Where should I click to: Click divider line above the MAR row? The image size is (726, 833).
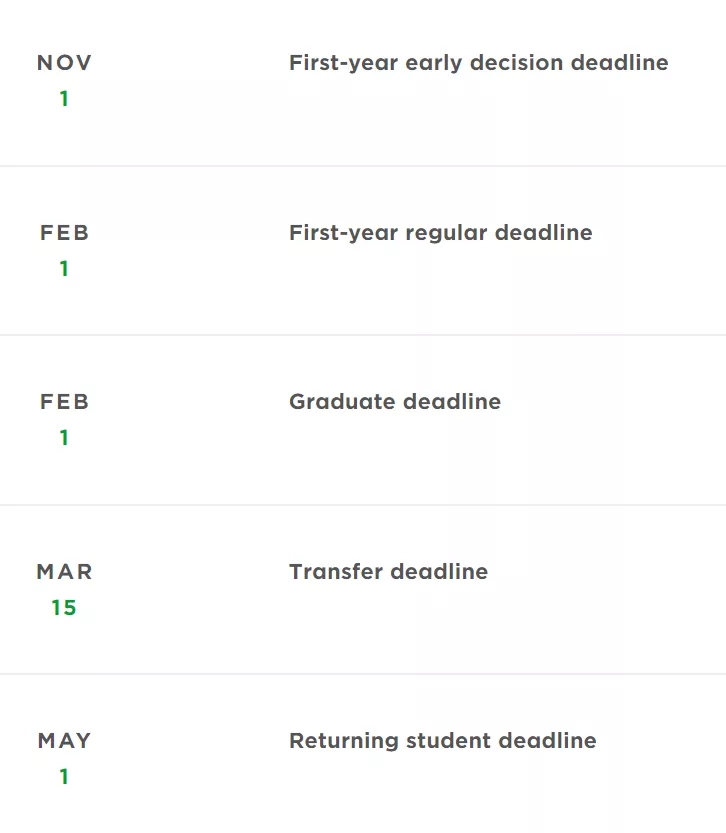[363, 505]
